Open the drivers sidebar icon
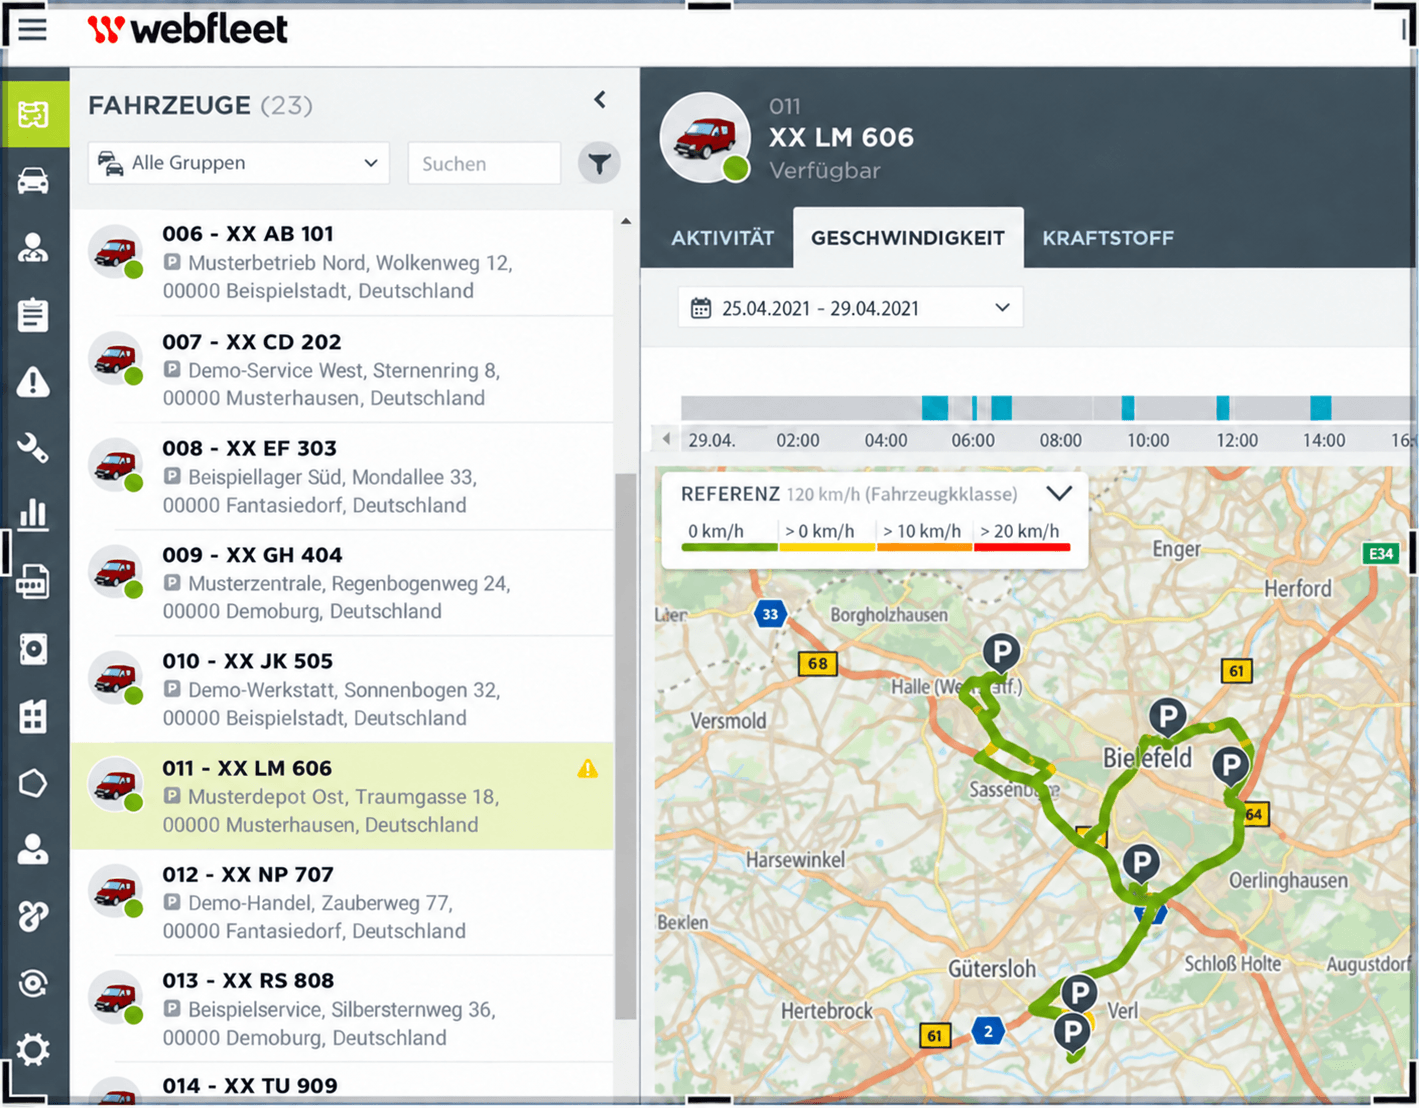 34,248
